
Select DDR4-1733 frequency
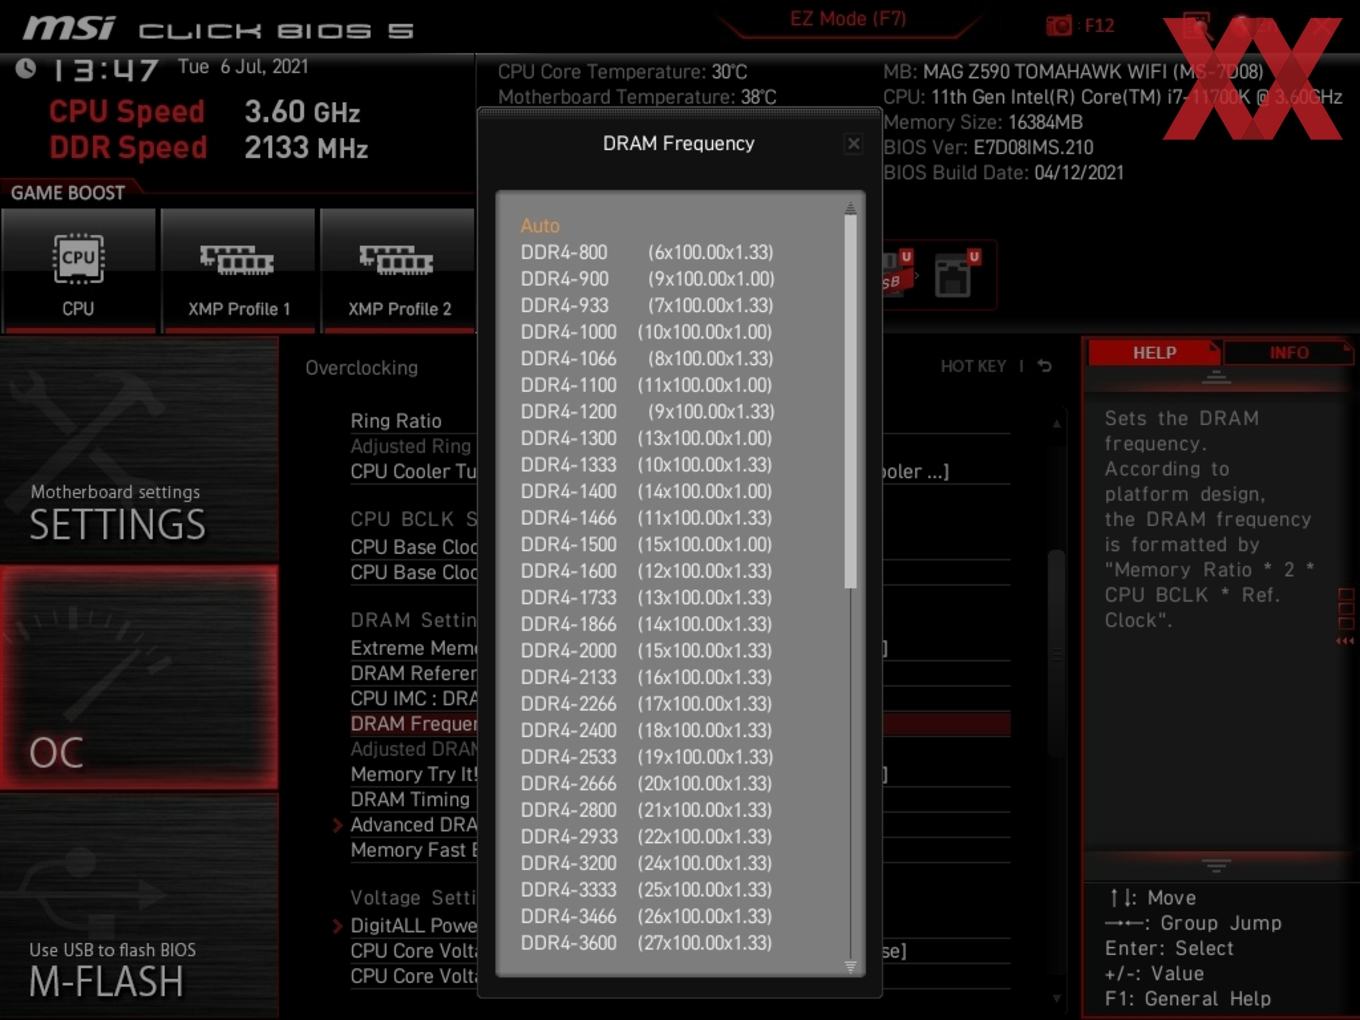[x=647, y=597]
